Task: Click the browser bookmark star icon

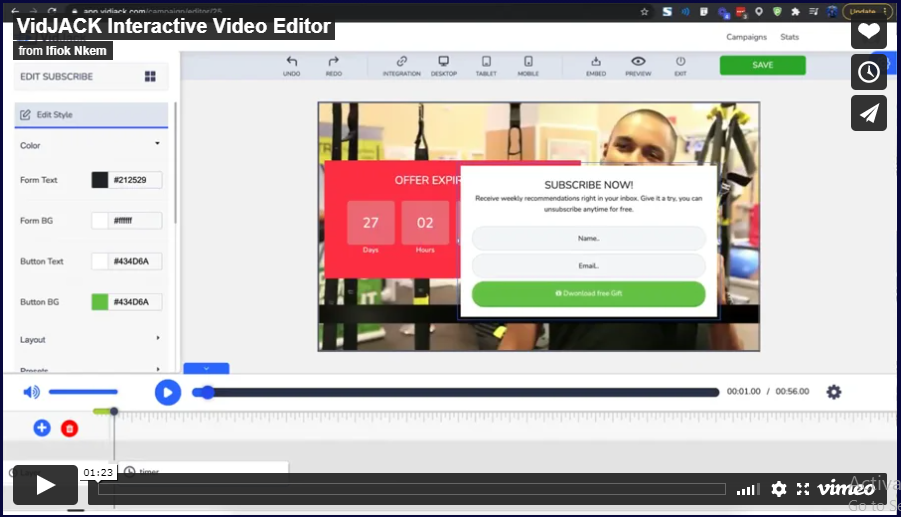Action: [x=644, y=11]
